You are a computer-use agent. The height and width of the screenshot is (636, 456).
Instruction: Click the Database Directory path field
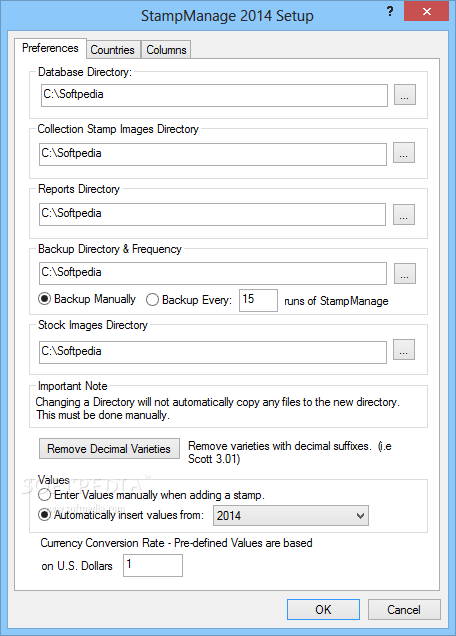tap(214, 95)
